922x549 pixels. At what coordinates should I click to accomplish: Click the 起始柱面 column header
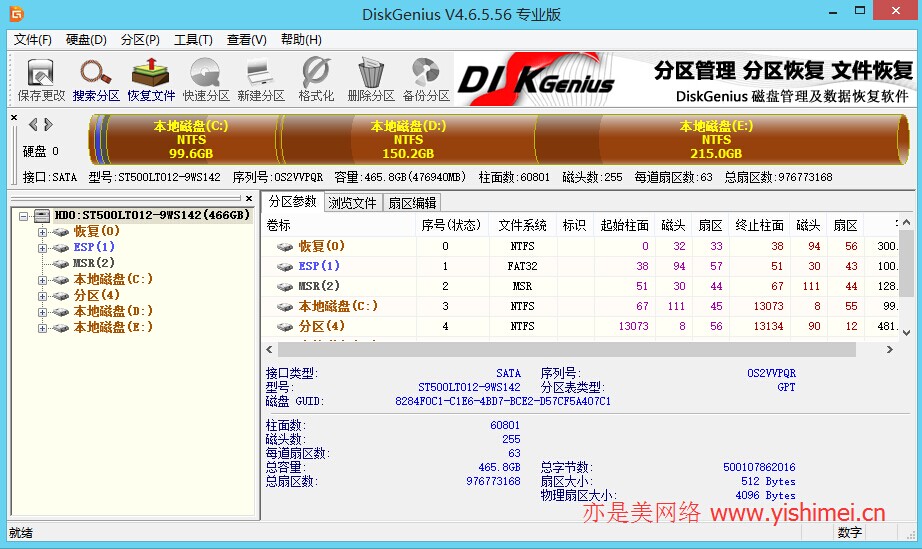[x=624, y=225]
